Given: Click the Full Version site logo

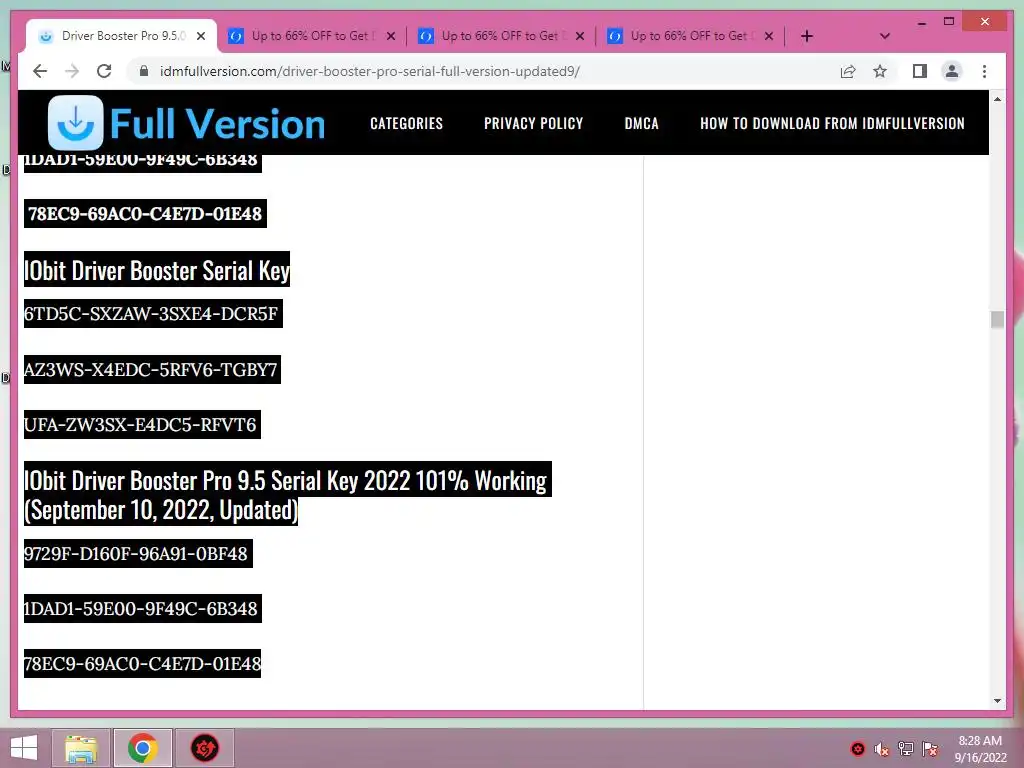Looking at the screenshot, I should 186,123.
